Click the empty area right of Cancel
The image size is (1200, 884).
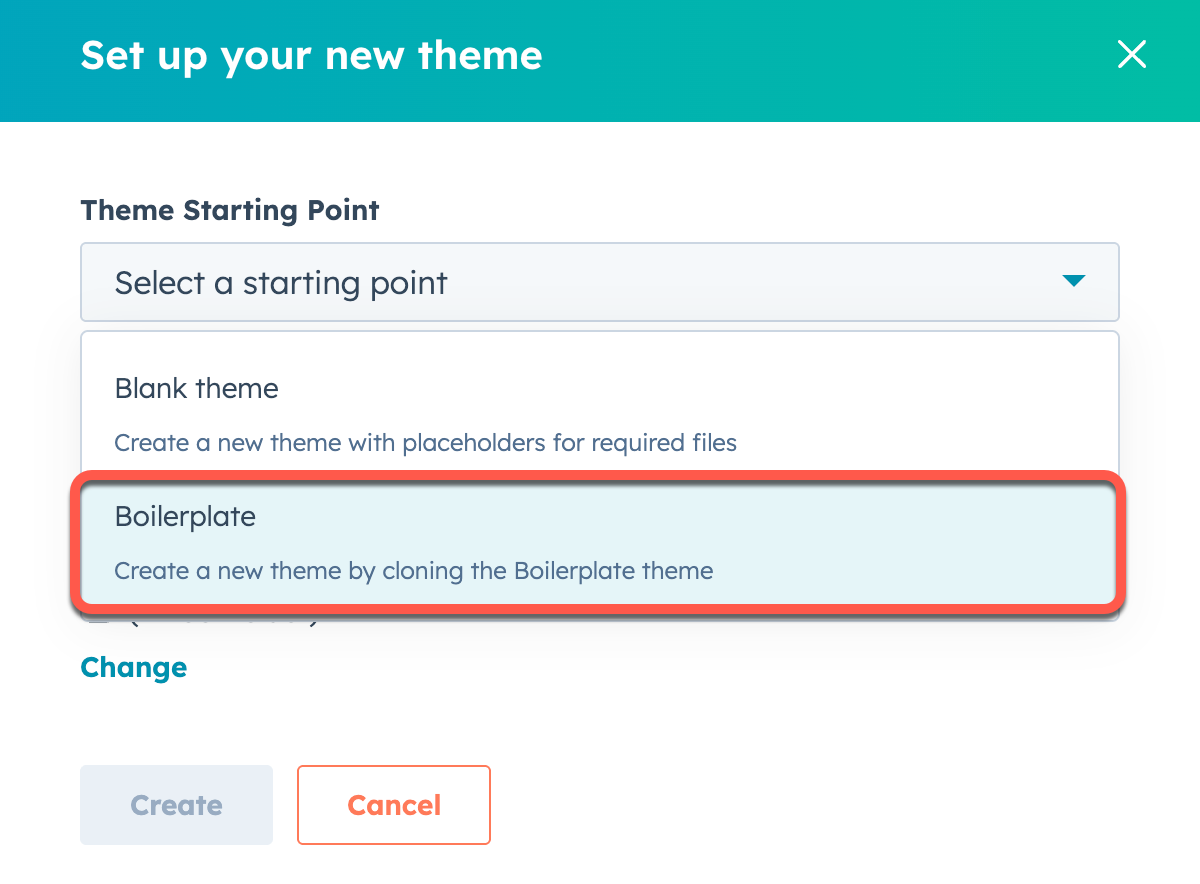point(800,805)
